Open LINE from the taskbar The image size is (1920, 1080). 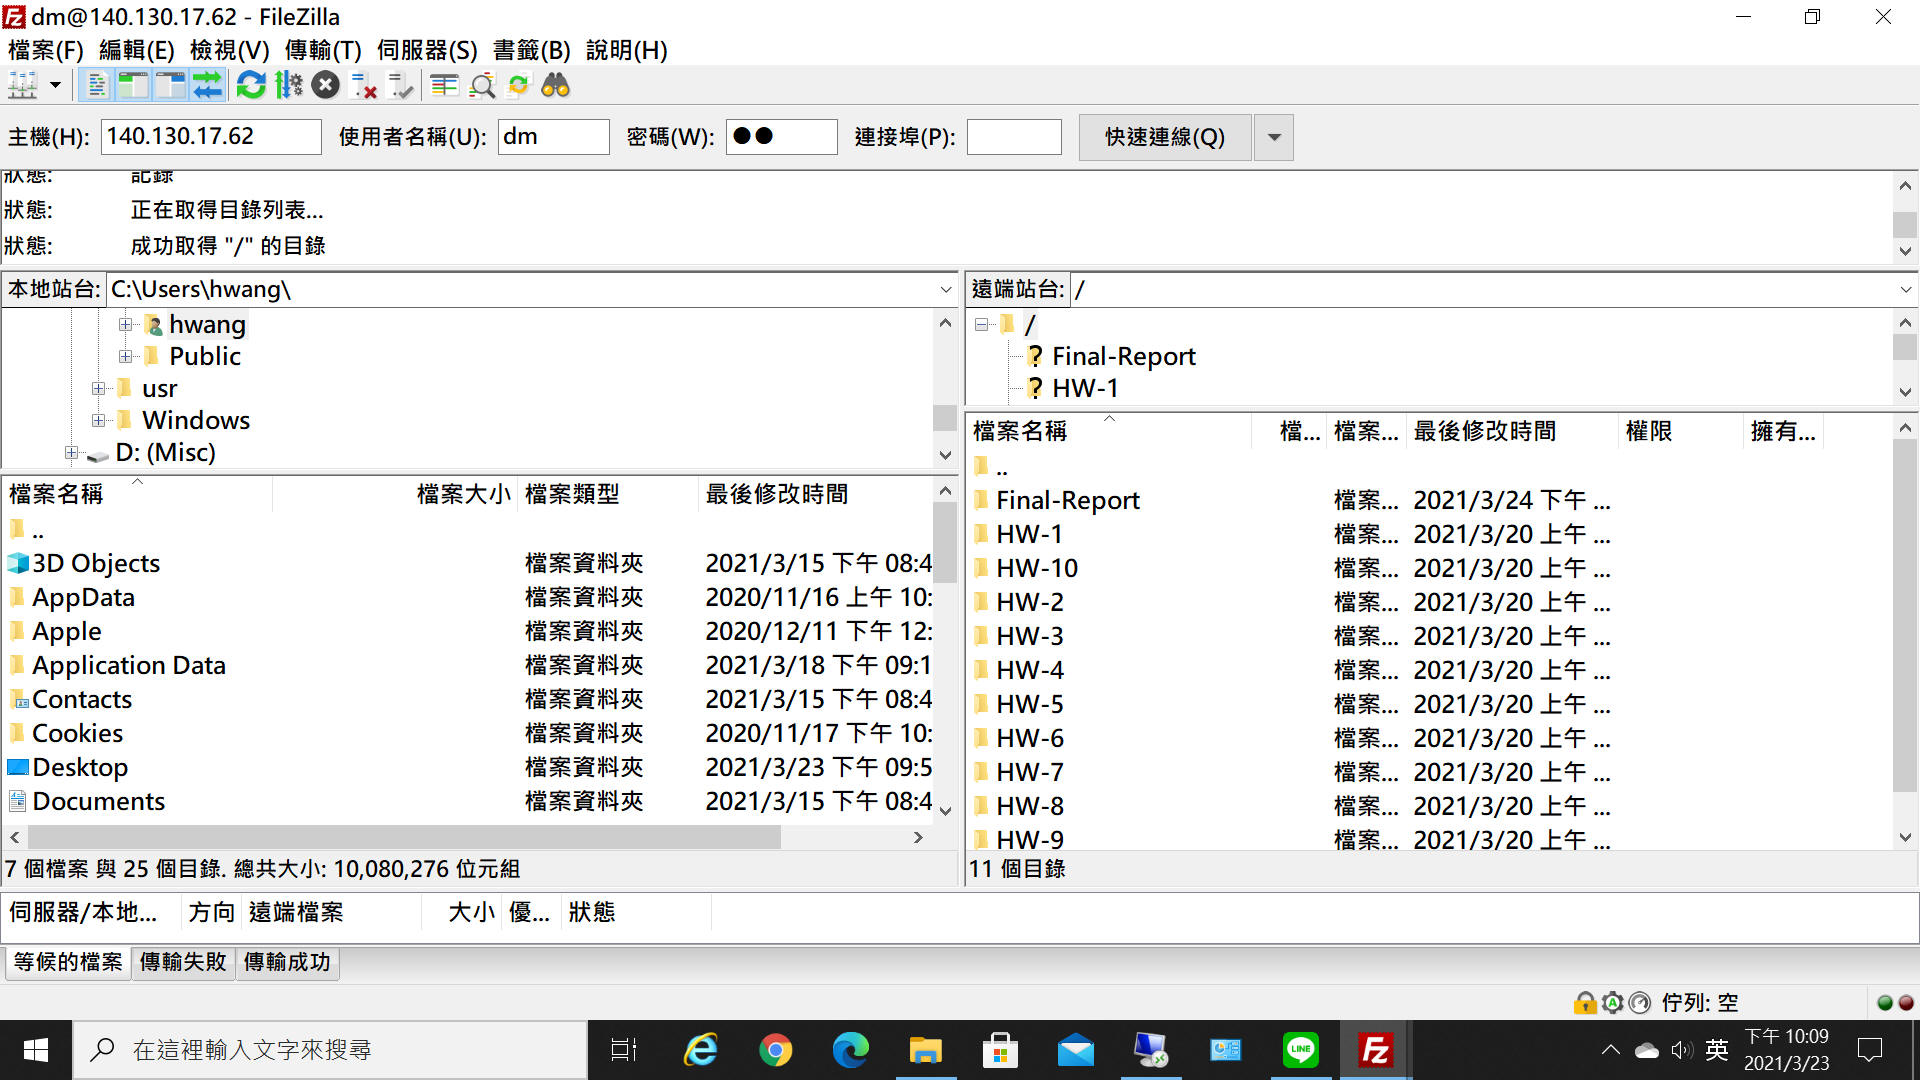(x=1300, y=1050)
